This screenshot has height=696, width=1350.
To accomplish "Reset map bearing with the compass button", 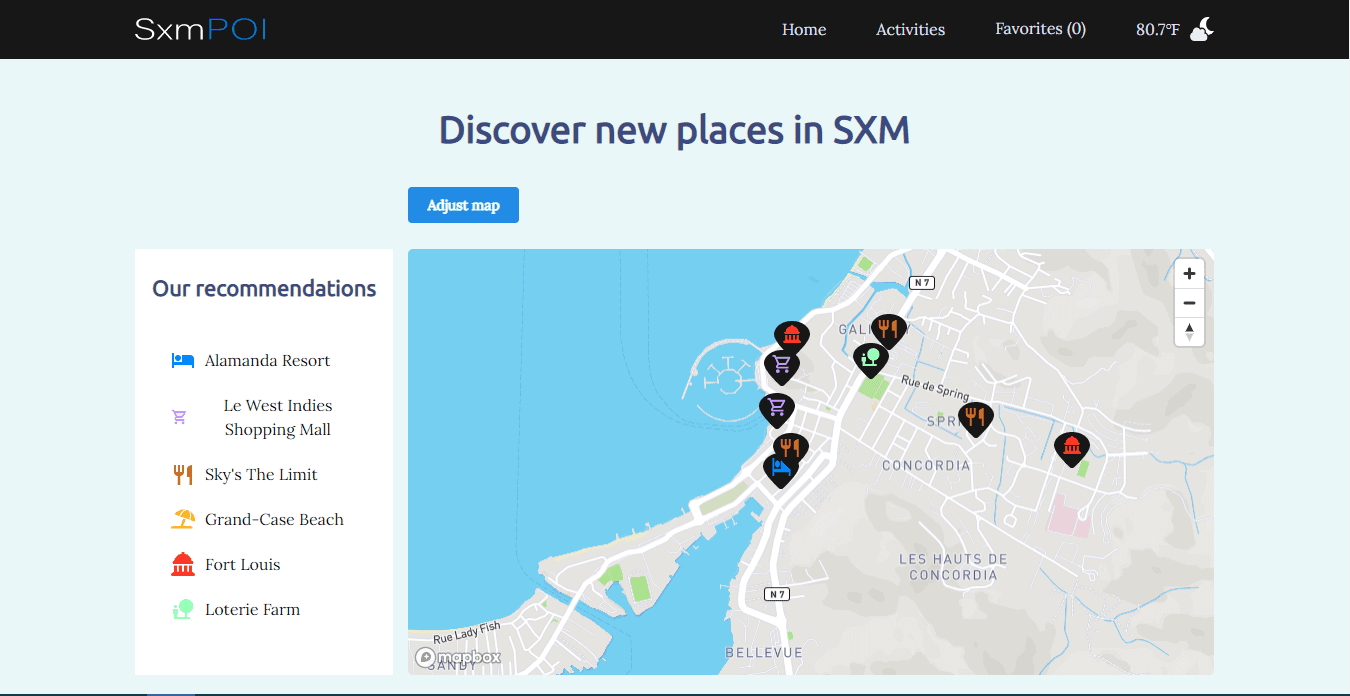I will [1189, 332].
